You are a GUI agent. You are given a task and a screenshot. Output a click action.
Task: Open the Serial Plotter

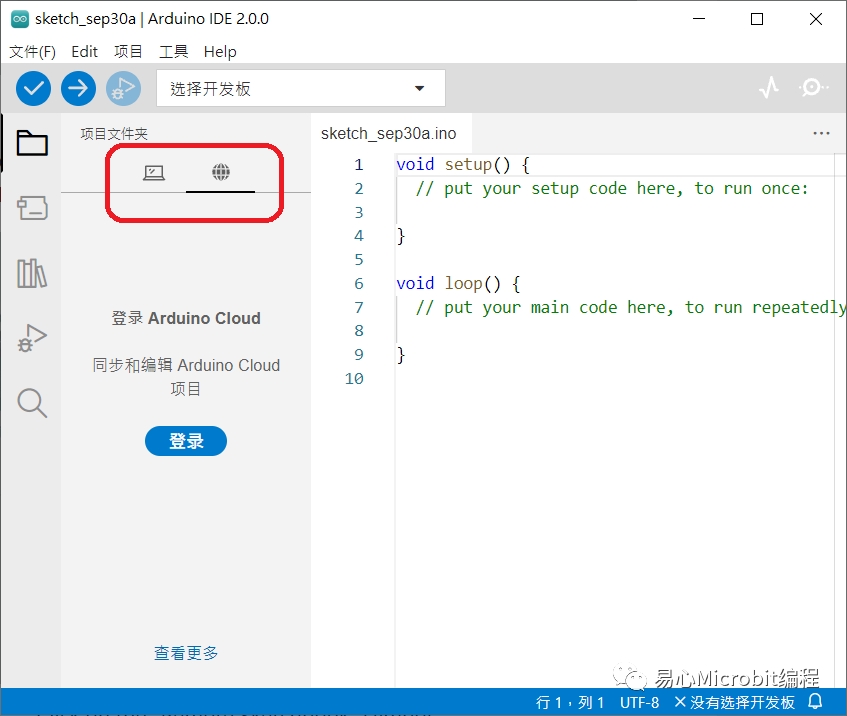point(768,89)
